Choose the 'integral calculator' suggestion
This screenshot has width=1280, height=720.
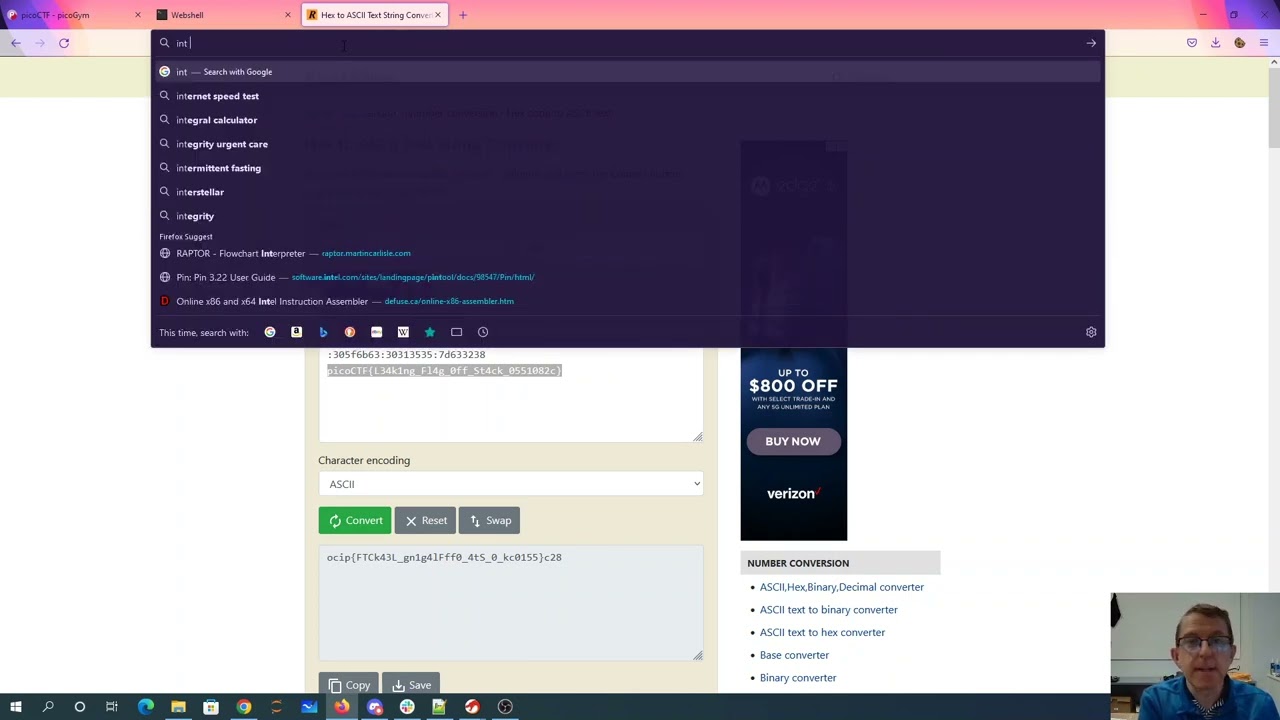tap(628, 120)
